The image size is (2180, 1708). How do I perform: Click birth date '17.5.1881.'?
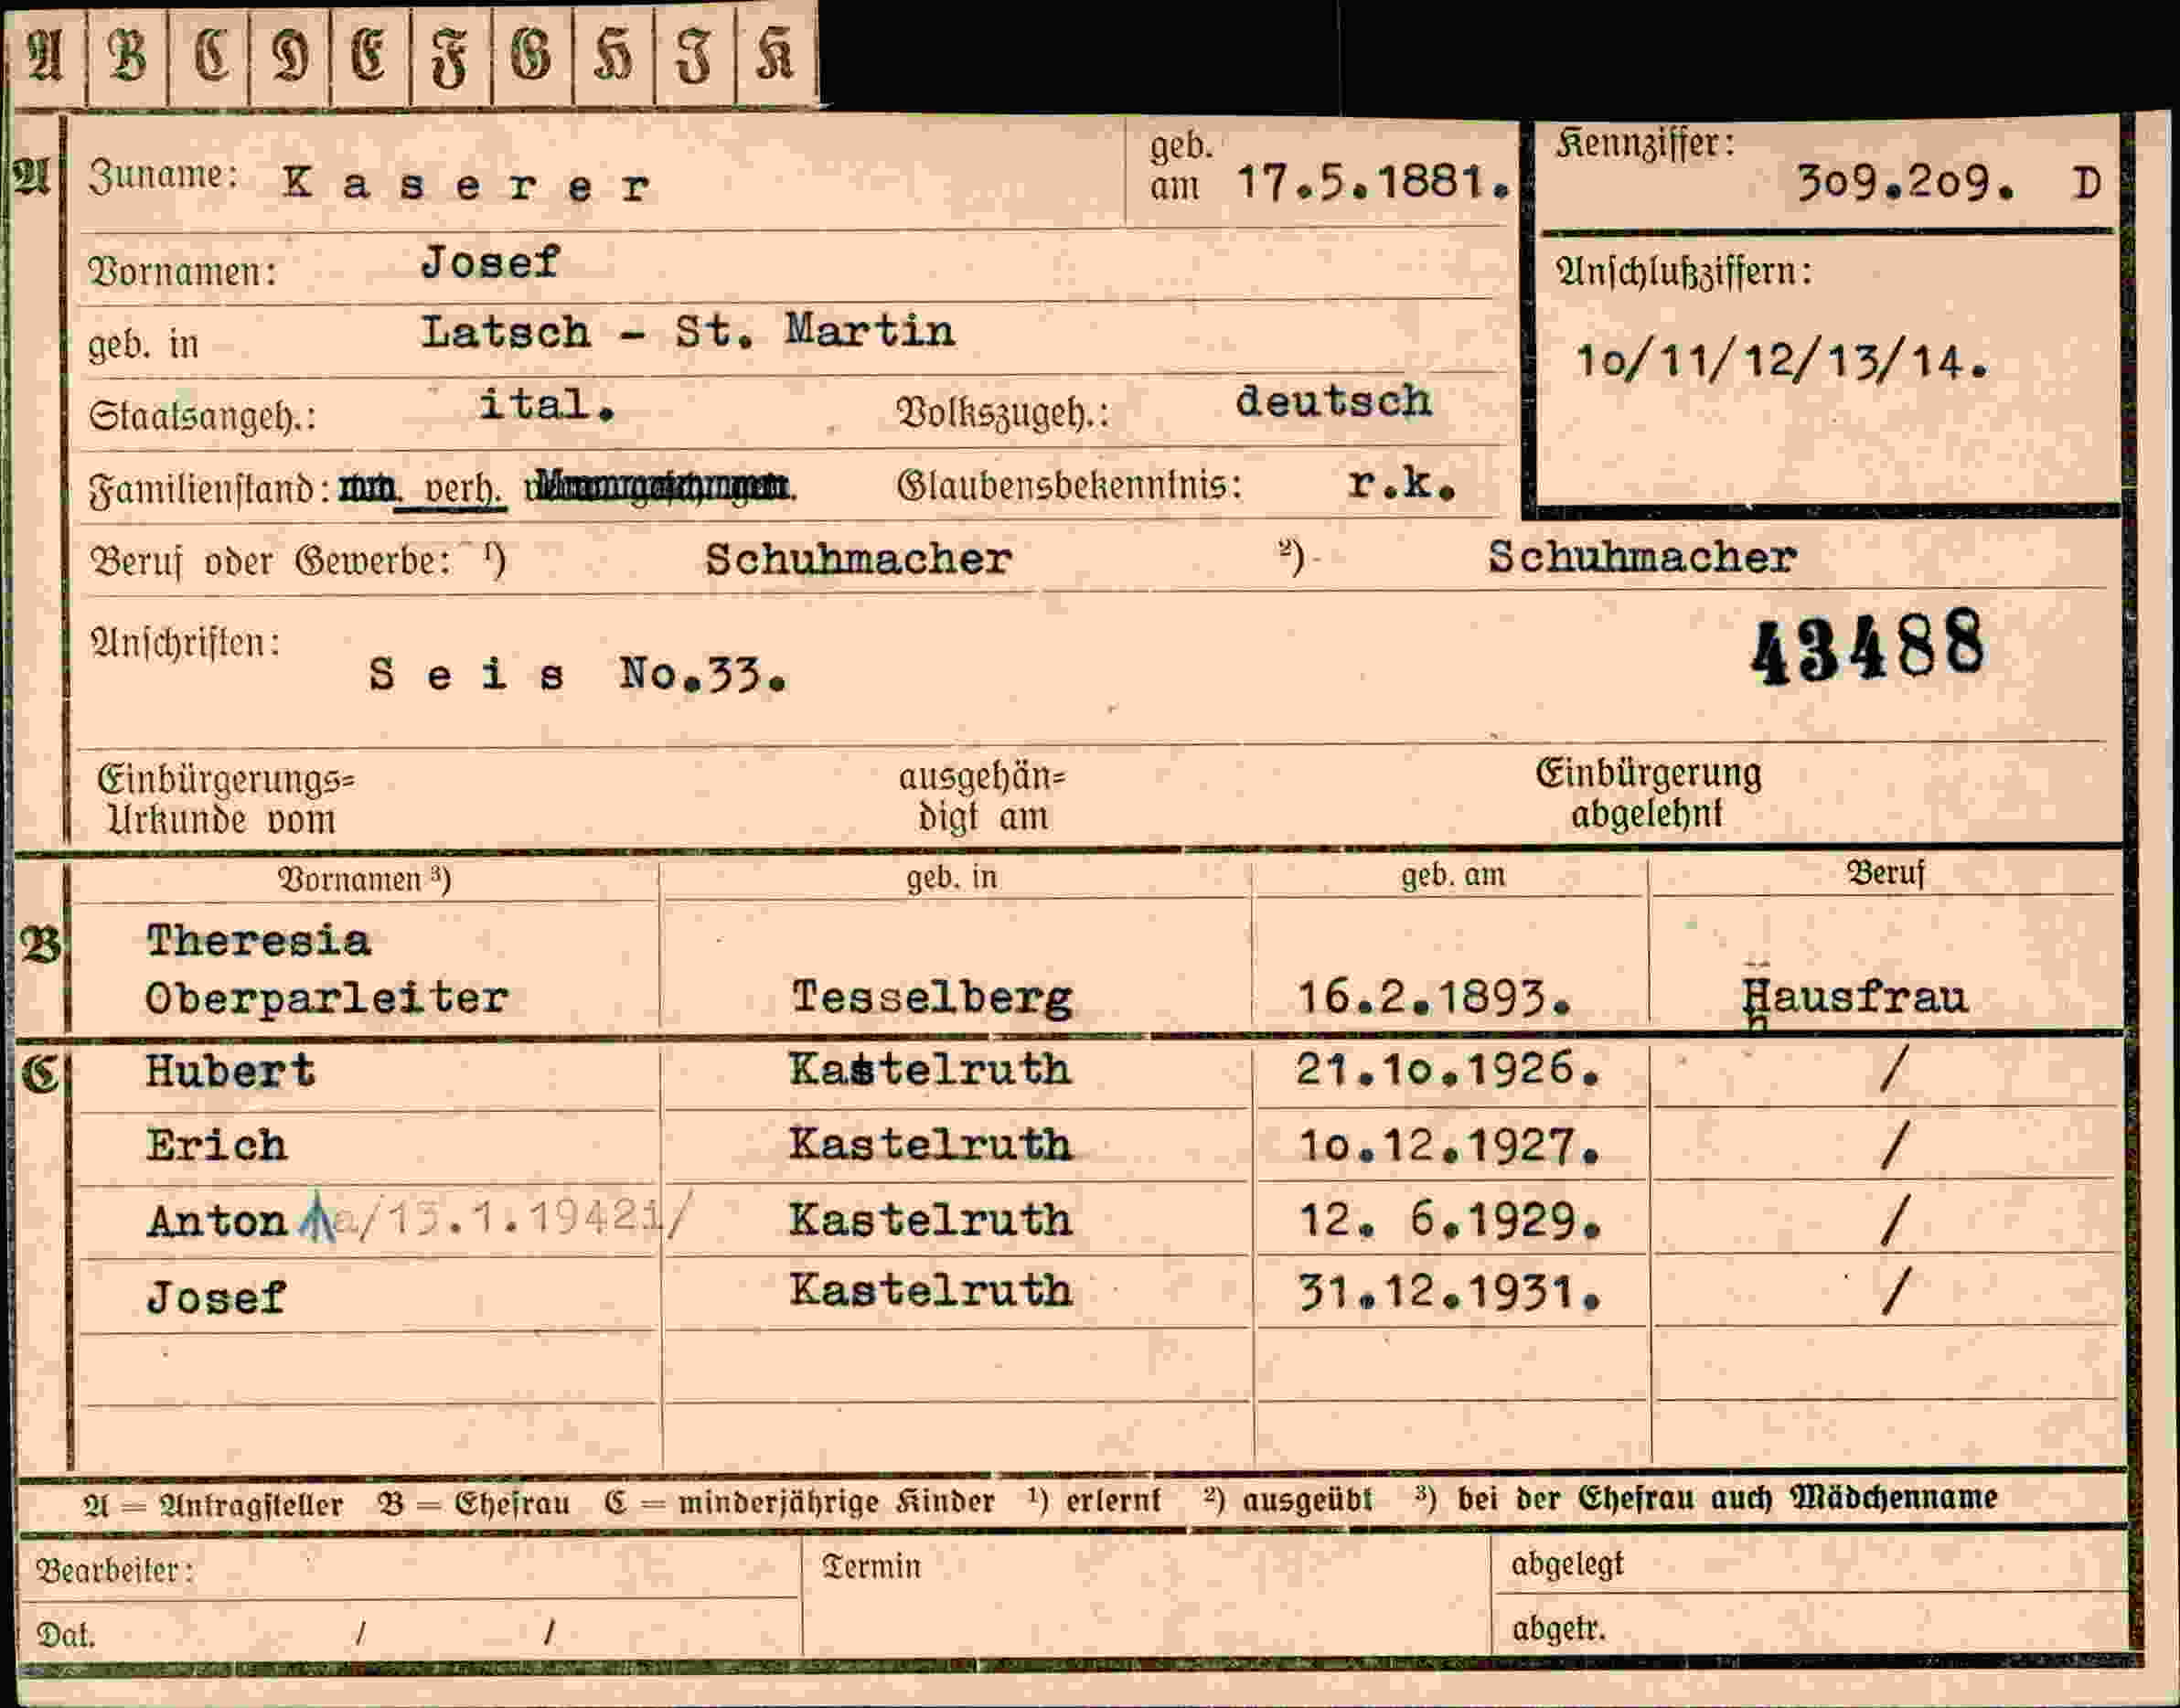click(x=1373, y=183)
